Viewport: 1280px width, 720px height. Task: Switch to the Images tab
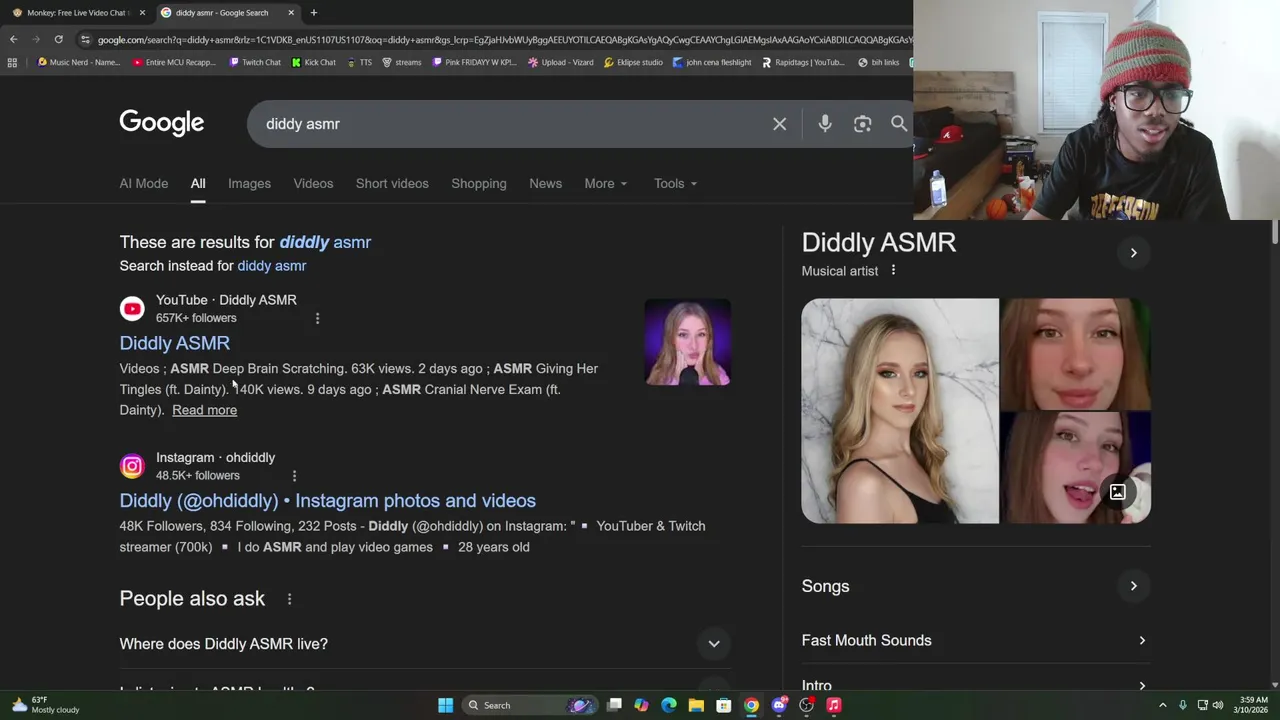pyautogui.click(x=249, y=183)
